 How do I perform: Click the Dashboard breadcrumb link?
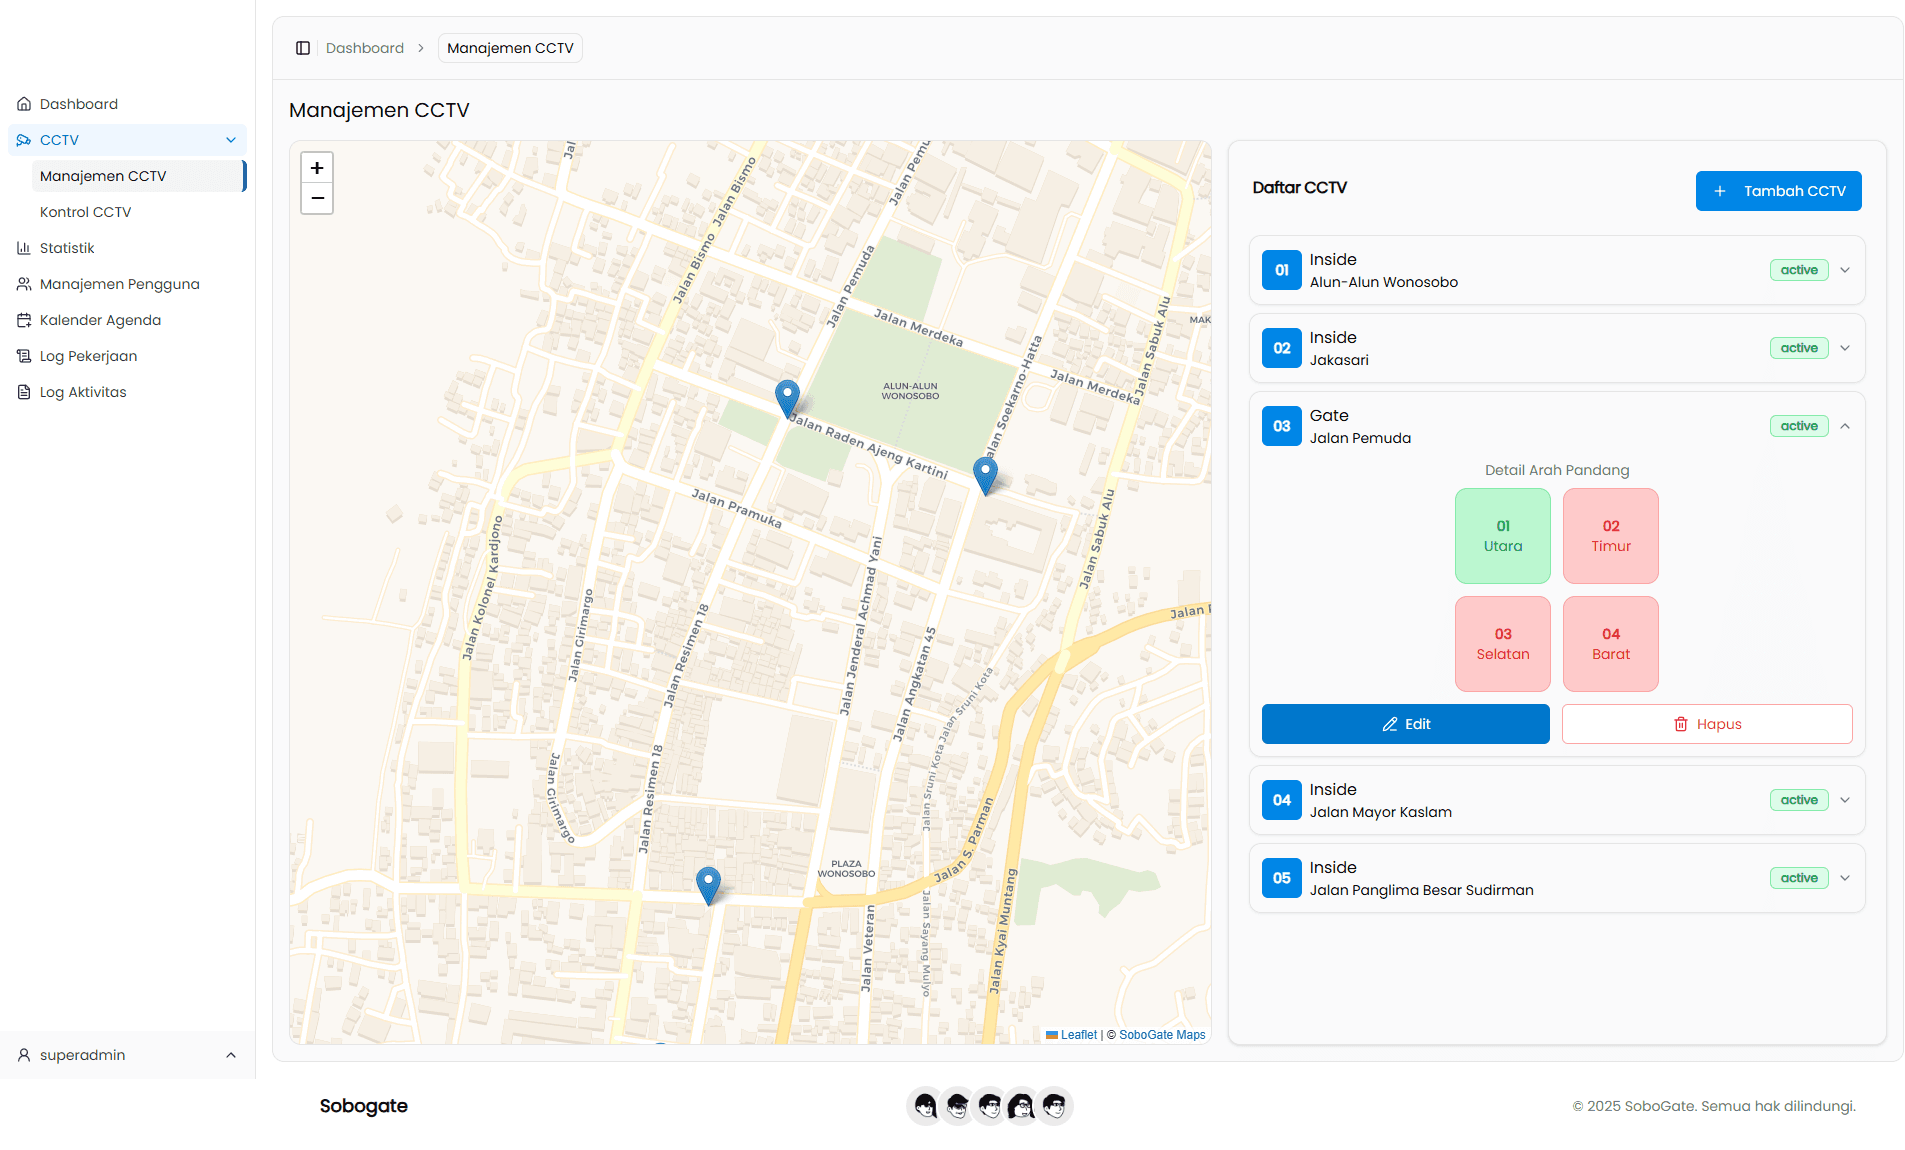point(365,48)
